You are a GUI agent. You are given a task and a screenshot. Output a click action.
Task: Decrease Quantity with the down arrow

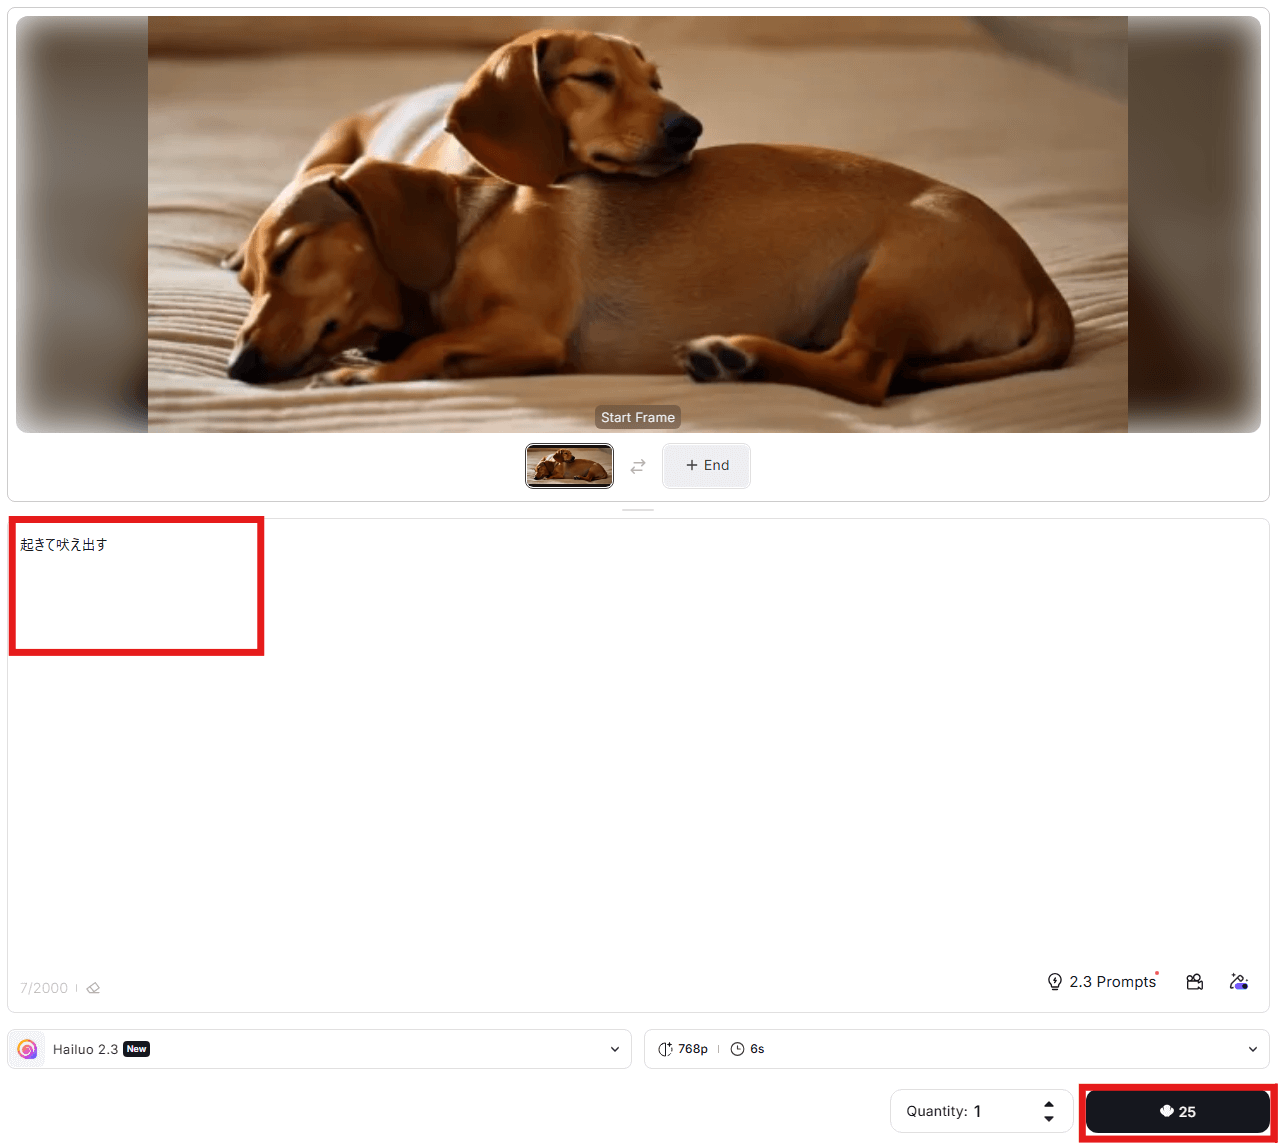pos(1048,1118)
